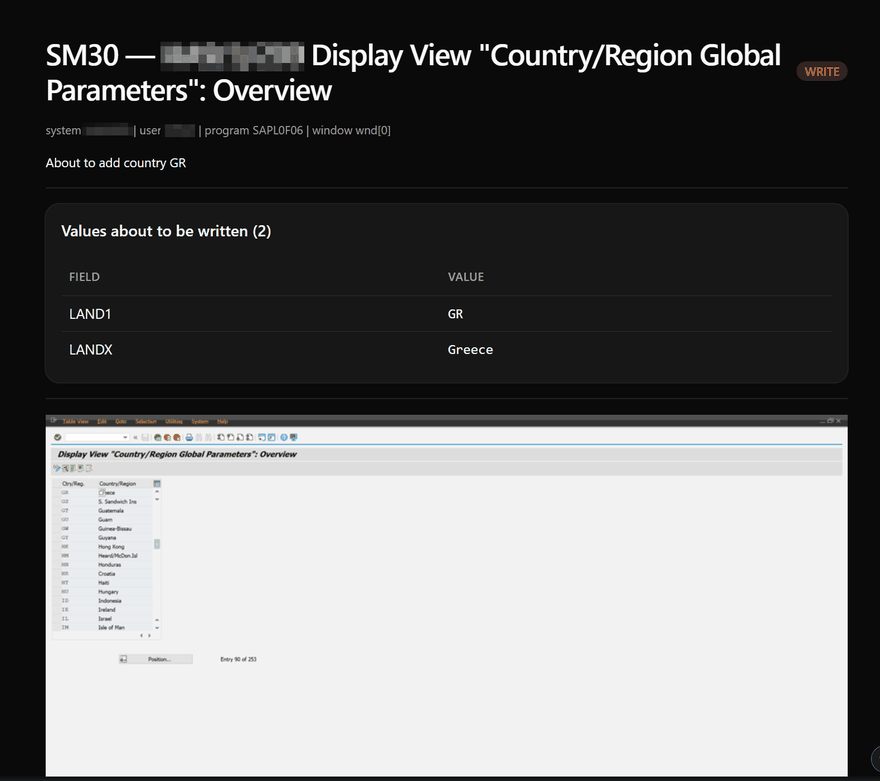Click the Find Next binoculars icon

point(208,438)
